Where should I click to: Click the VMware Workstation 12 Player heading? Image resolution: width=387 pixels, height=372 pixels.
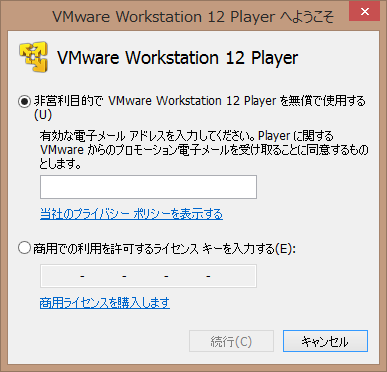point(178,58)
